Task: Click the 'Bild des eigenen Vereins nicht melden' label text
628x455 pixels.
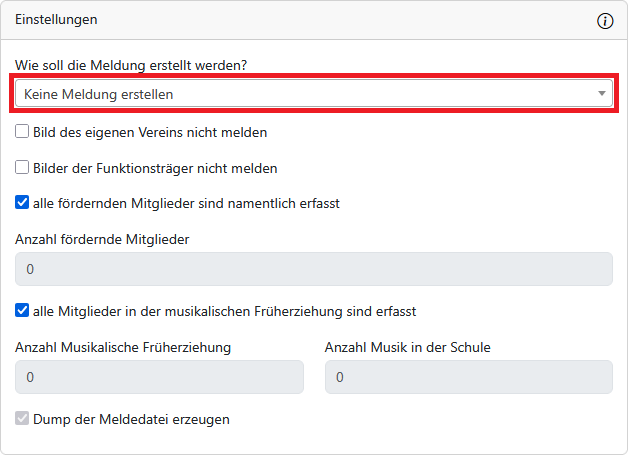Action: click(x=150, y=132)
